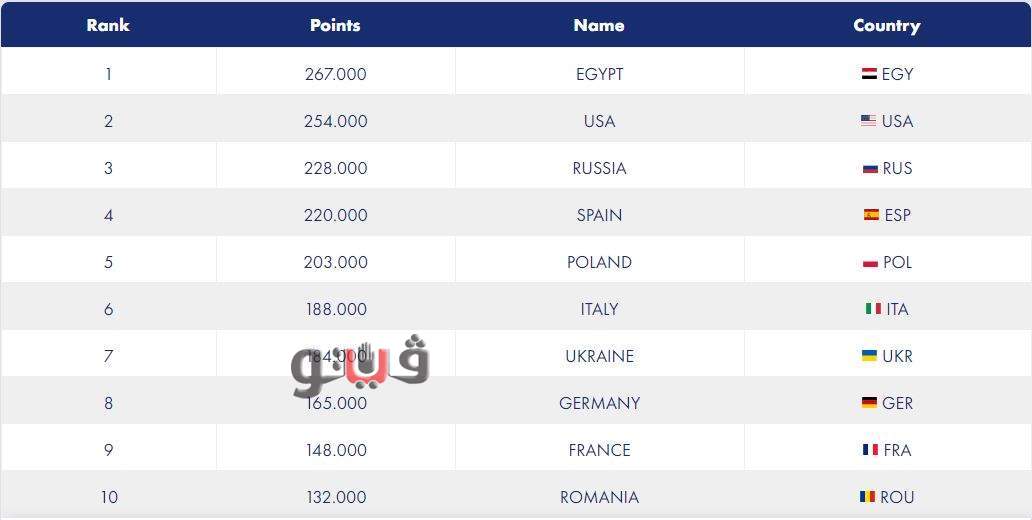Click the Ukraine flag icon
This screenshot has height=520, width=1032.
869,356
